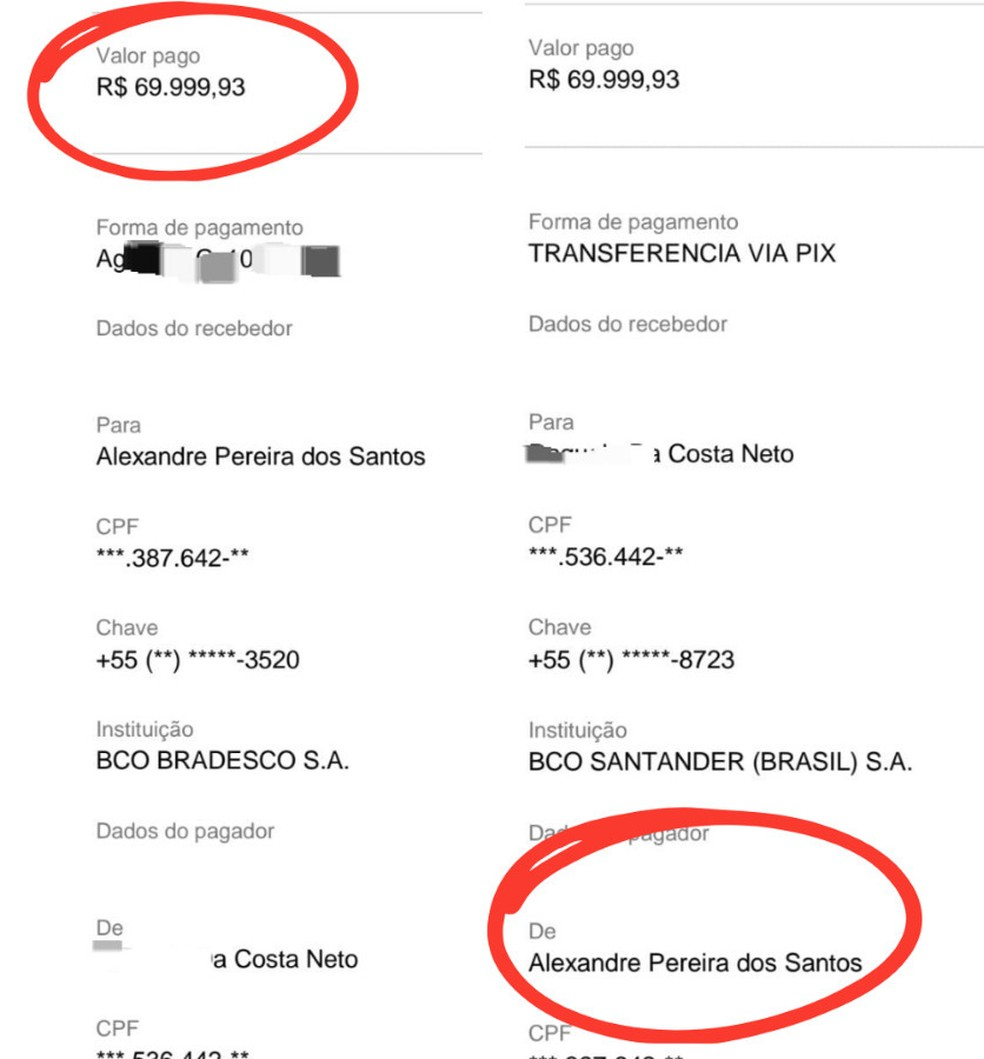Screen dimensions: 984x1059
Task: Click the phone key ending in 8723
Action: (x=630, y=660)
